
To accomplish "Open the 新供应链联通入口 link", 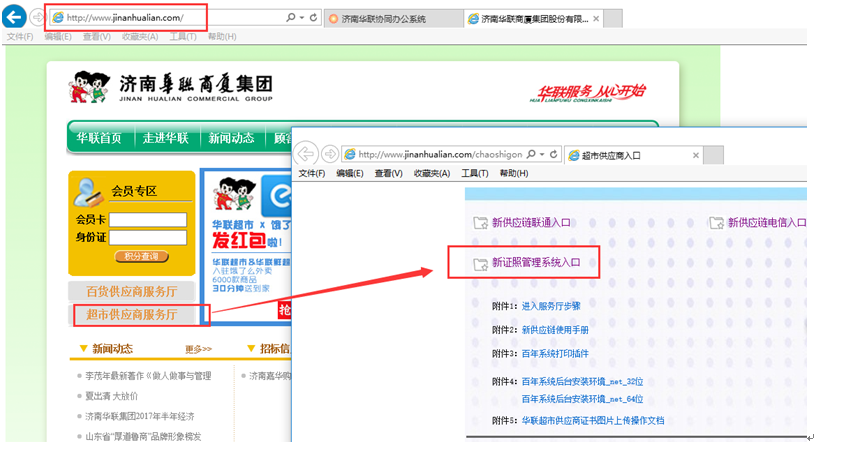I will pos(531,222).
